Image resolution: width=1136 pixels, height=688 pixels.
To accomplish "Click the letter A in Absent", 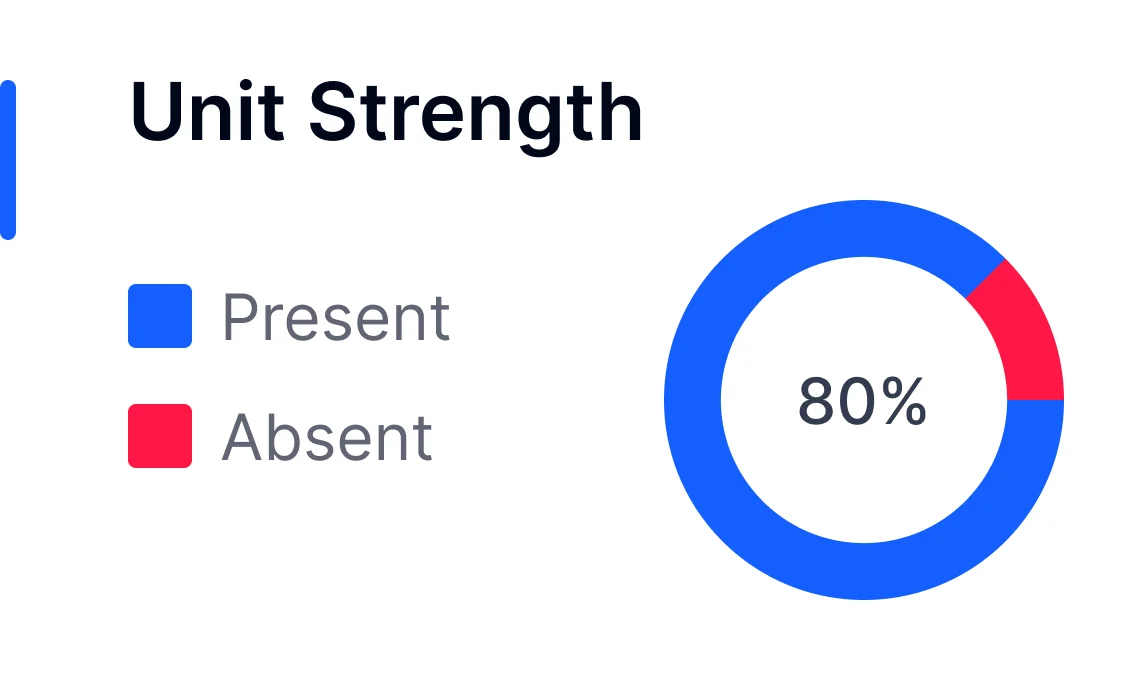I will 242,438.
